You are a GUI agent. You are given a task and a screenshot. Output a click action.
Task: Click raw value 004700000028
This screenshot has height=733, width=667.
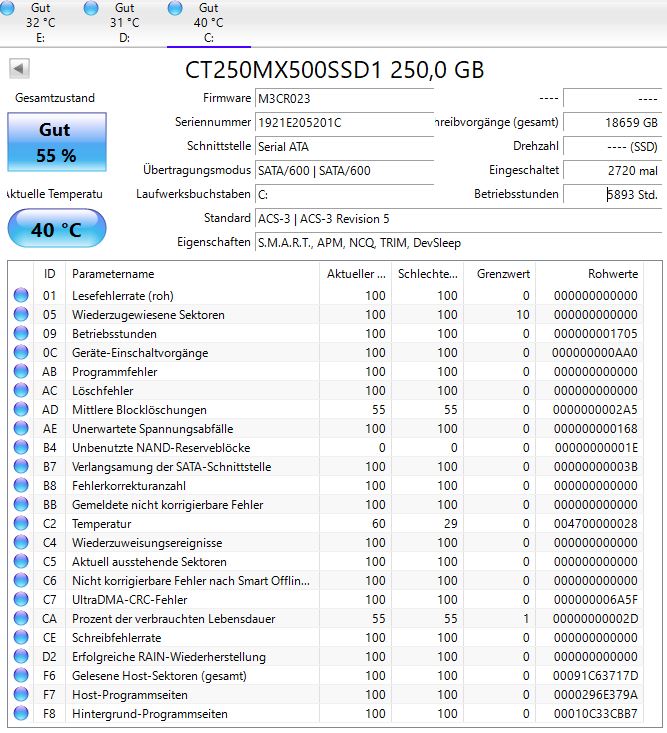(595, 524)
